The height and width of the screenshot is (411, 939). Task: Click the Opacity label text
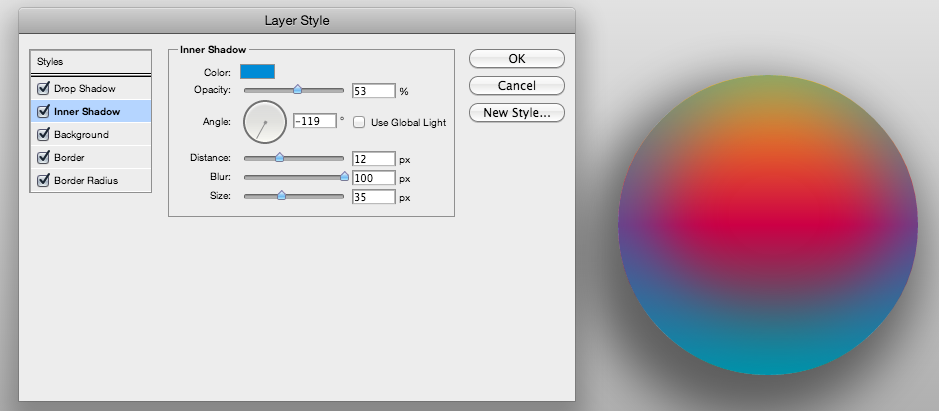pyautogui.click(x=213, y=90)
